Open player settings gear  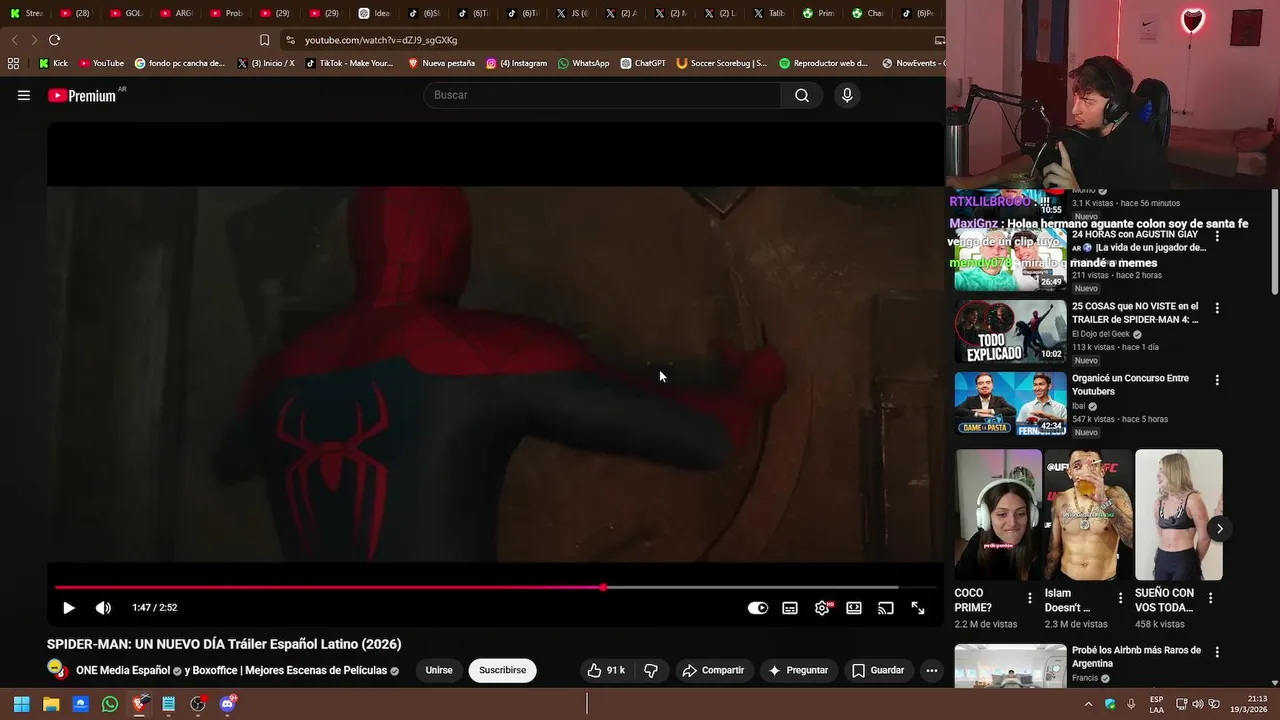(x=822, y=608)
